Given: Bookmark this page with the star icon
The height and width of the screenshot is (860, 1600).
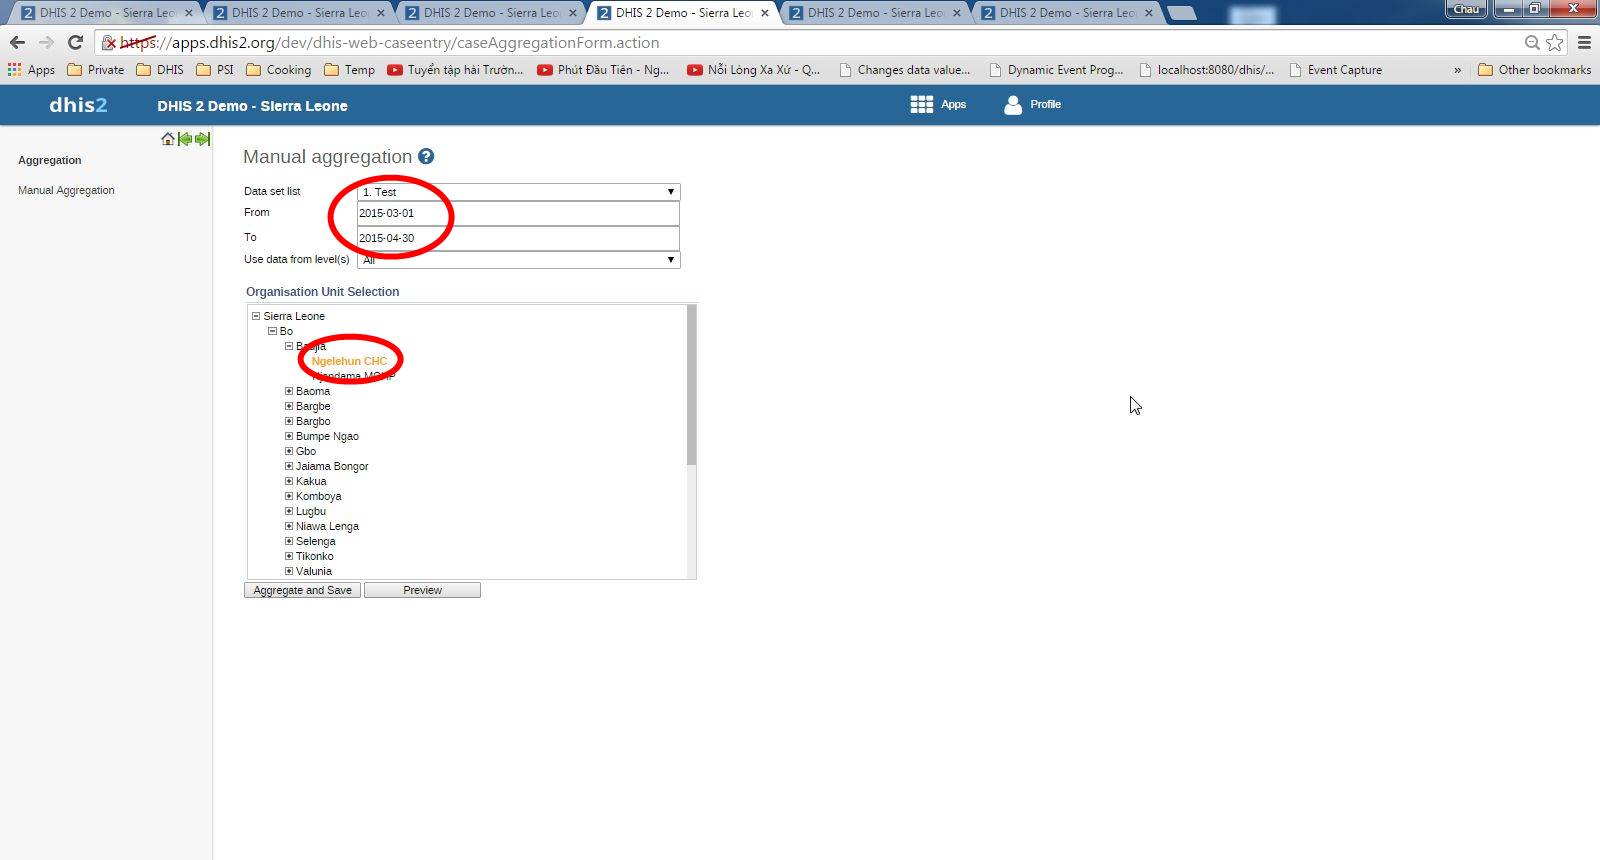Looking at the screenshot, I should pos(1555,42).
